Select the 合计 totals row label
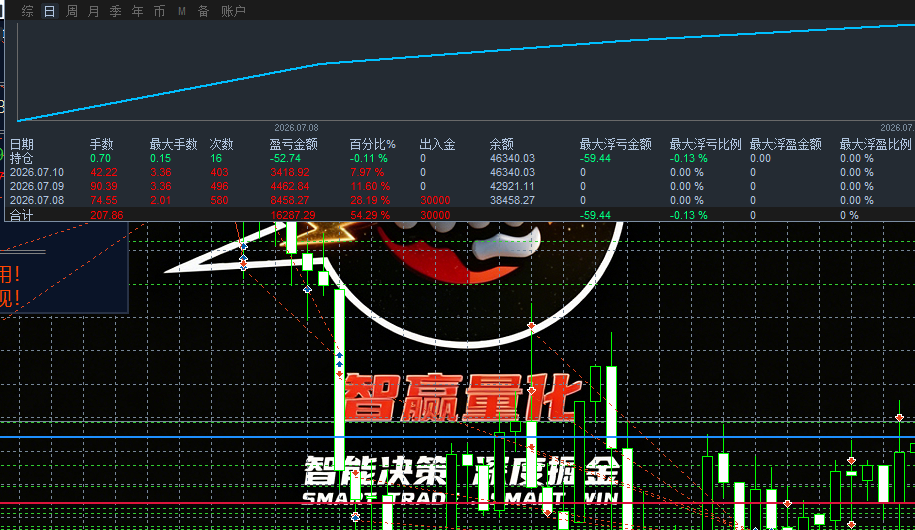The image size is (915, 530). click(22, 215)
